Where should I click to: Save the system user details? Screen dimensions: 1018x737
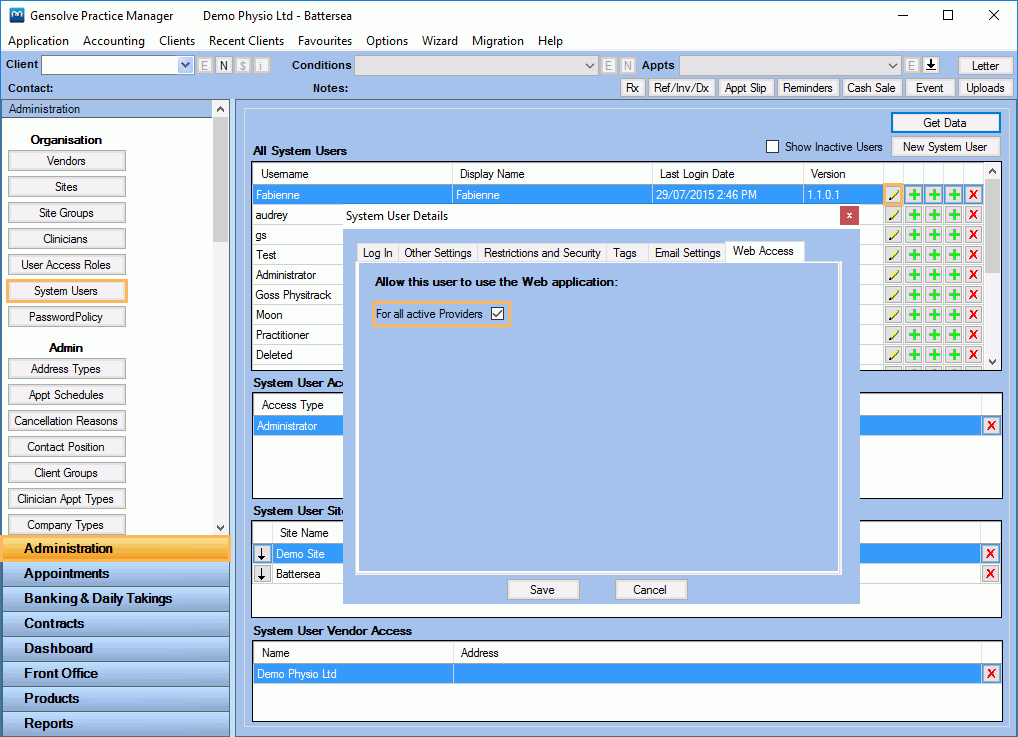(542, 590)
